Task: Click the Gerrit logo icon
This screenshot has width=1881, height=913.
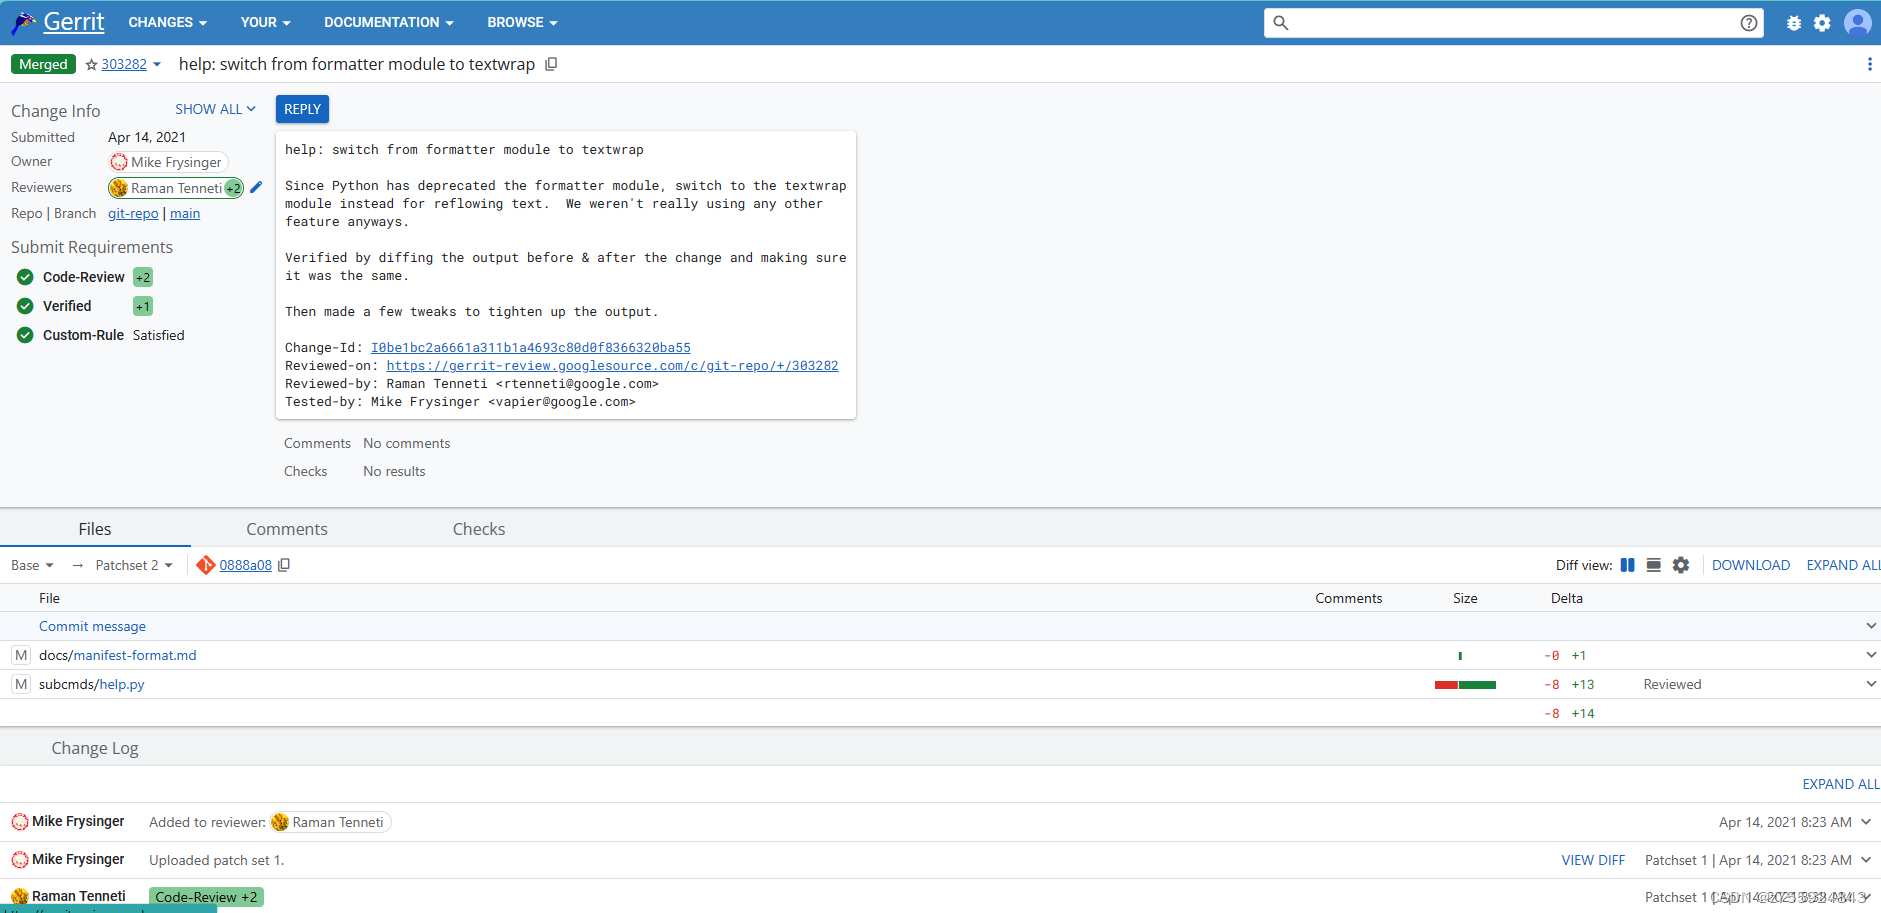Action: pos(24,22)
